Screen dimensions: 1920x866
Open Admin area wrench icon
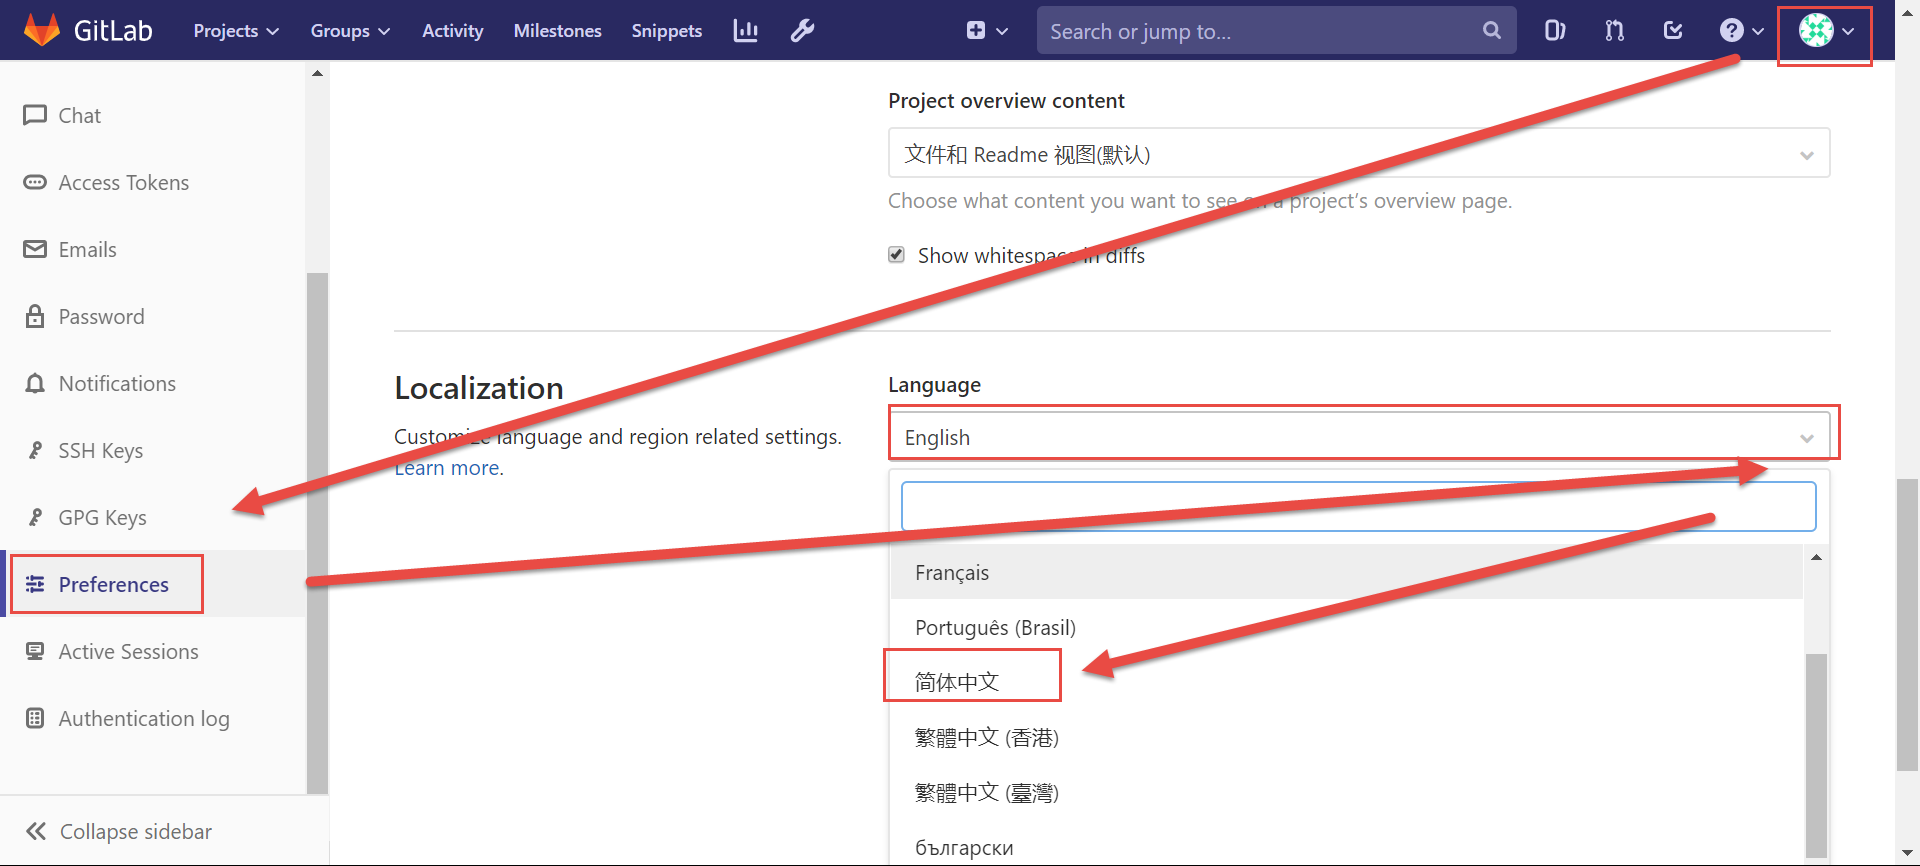coord(802,31)
